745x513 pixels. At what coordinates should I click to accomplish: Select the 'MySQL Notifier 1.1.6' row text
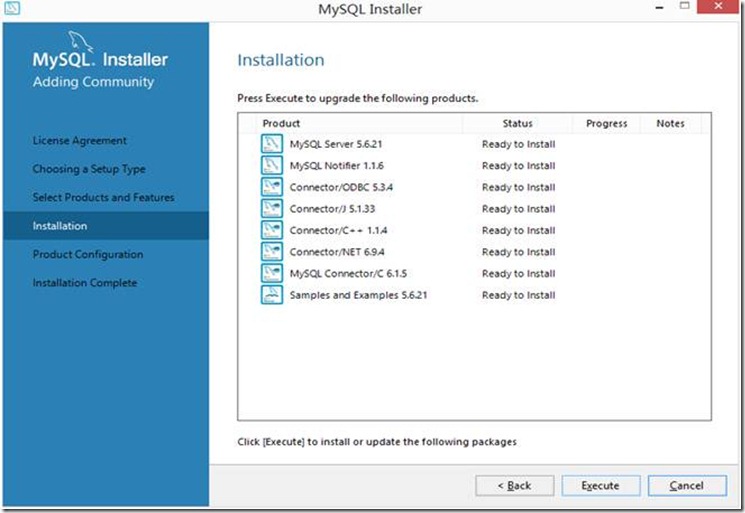click(x=337, y=165)
